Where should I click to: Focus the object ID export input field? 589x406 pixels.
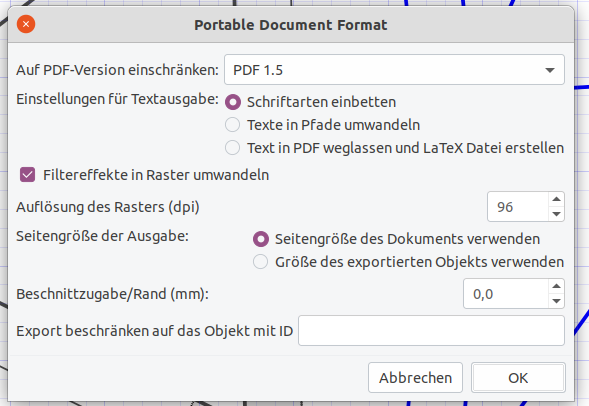[431, 331]
